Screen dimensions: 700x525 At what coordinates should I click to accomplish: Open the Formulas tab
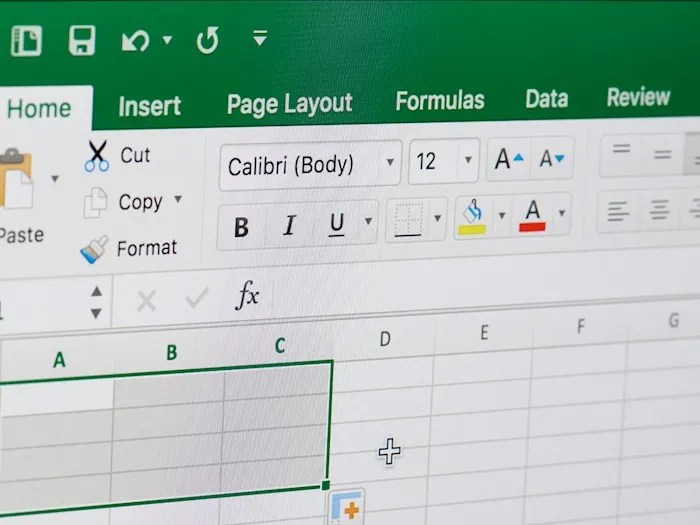tap(439, 101)
